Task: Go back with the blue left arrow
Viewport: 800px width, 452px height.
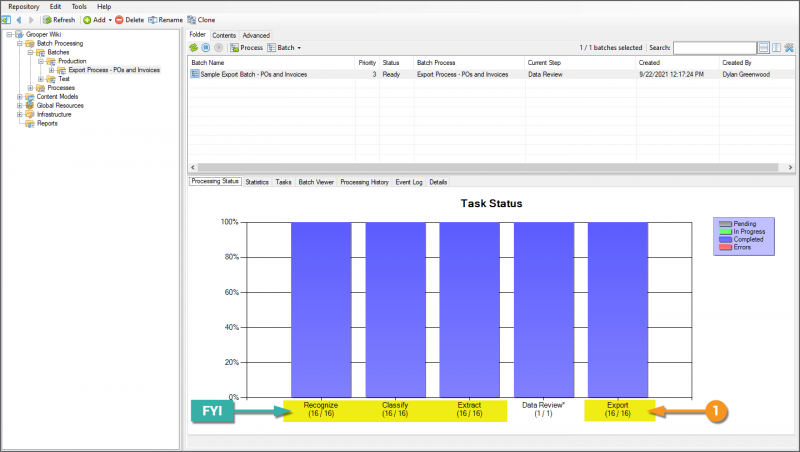Action: 19,20
